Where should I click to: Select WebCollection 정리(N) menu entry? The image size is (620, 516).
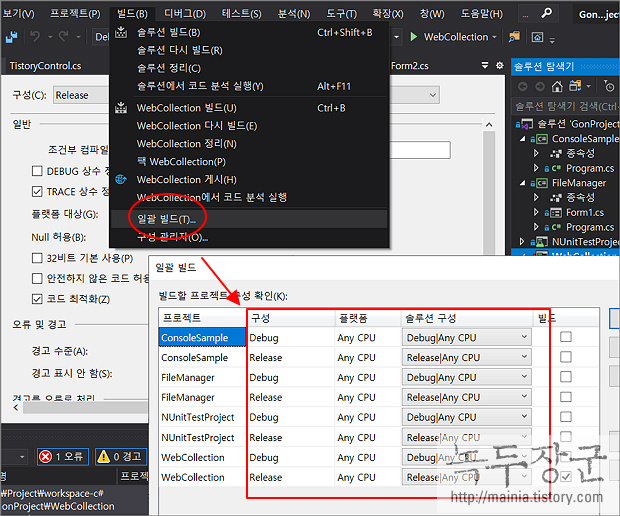point(248,144)
